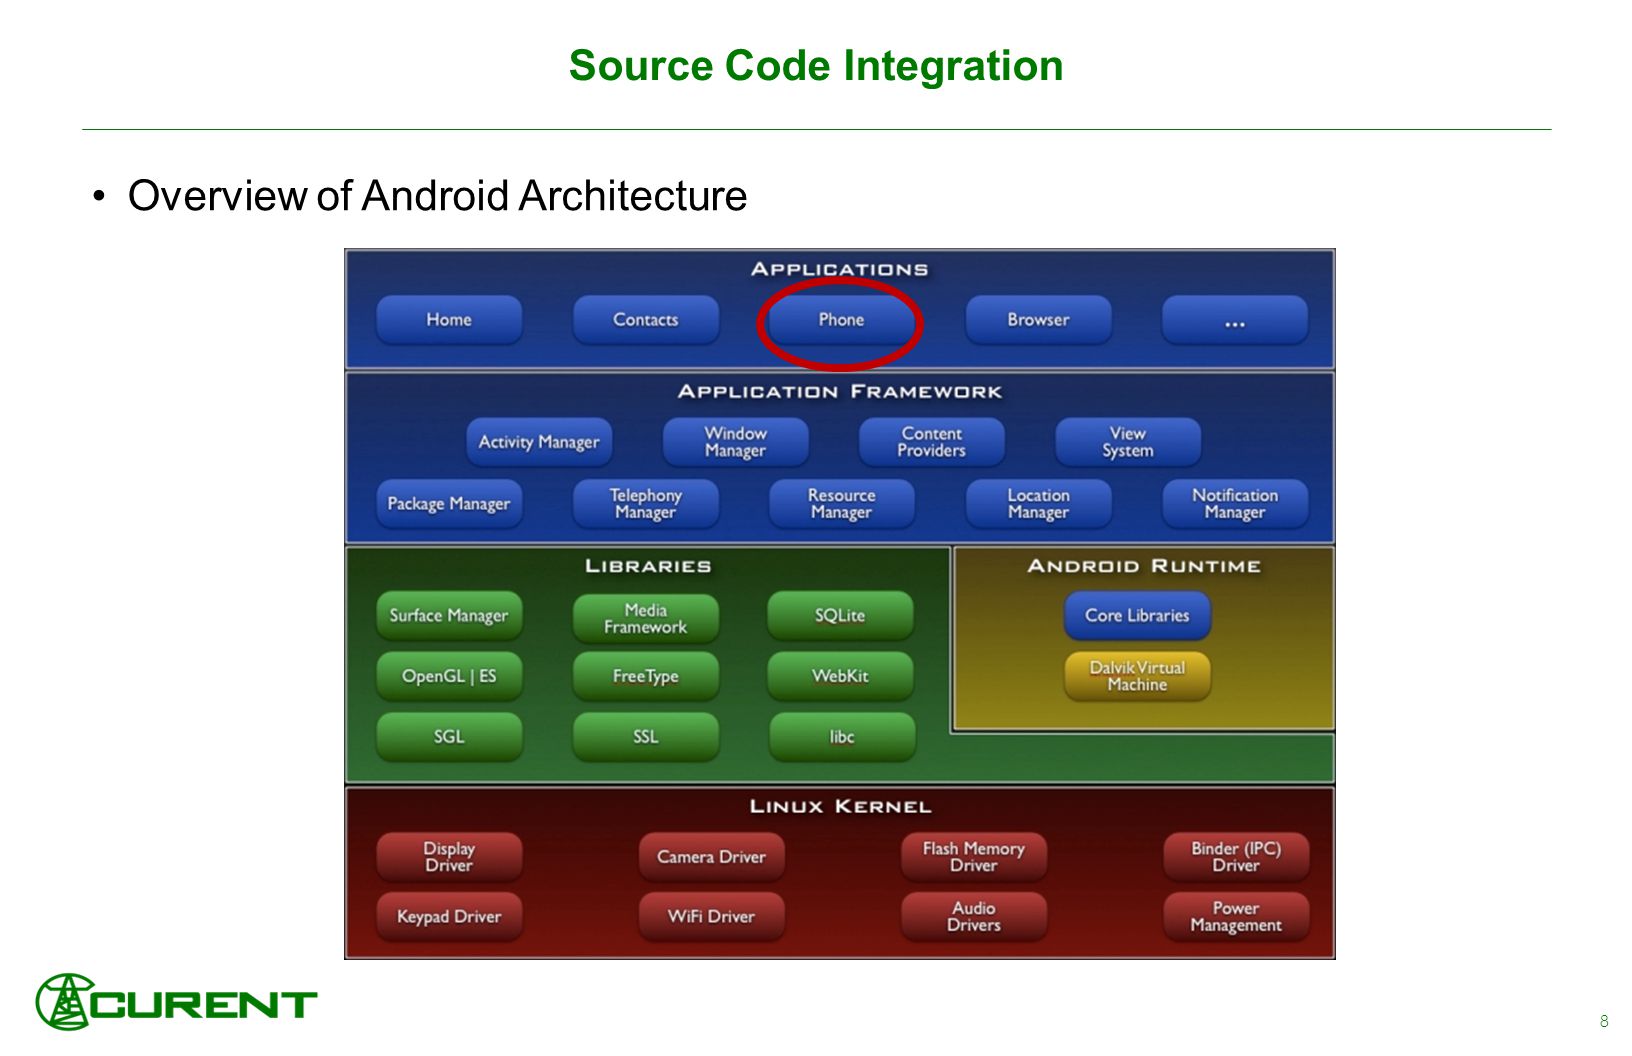Click the ellipsis application block

click(x=1235, y=320)
